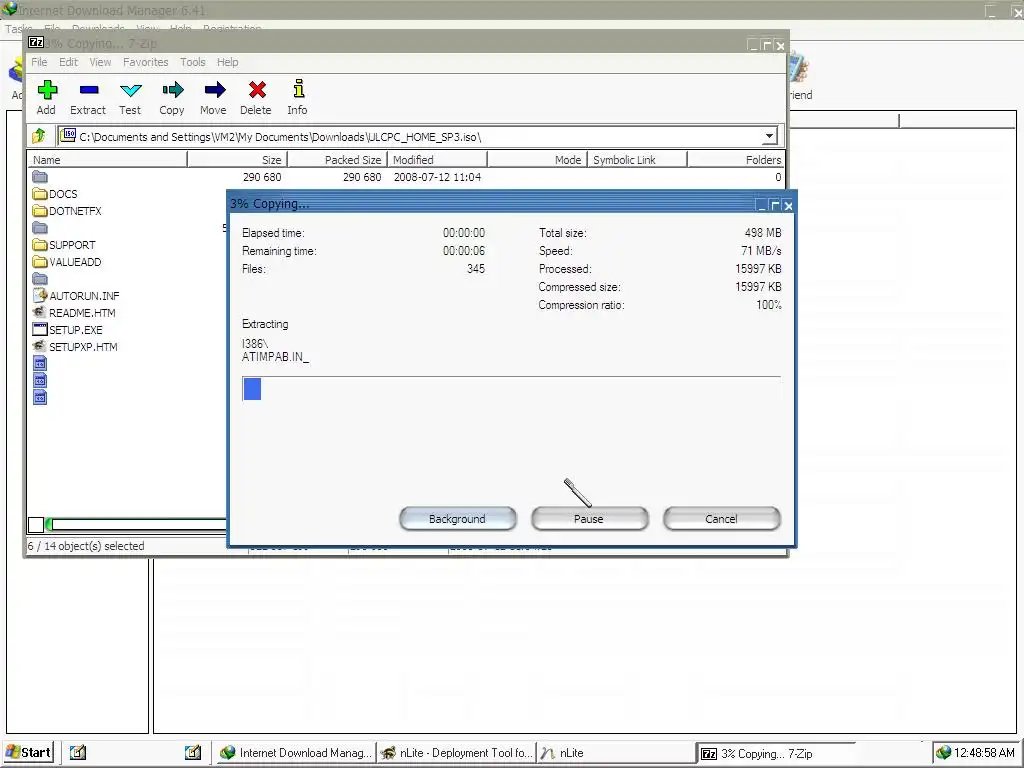
Task: Sort by the Packed Size column header
Action: point(338,159)
